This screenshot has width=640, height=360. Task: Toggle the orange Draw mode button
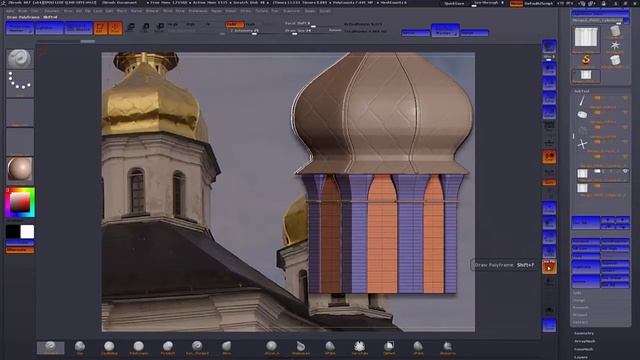click(116, 28)
